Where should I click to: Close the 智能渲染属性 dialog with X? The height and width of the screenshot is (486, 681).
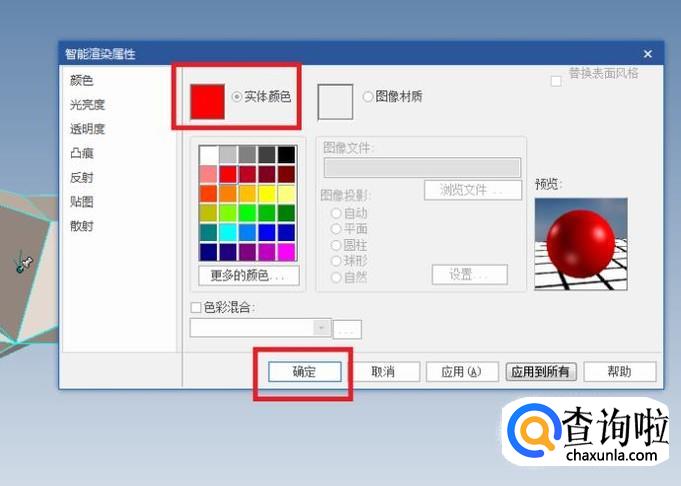(648, 54)
